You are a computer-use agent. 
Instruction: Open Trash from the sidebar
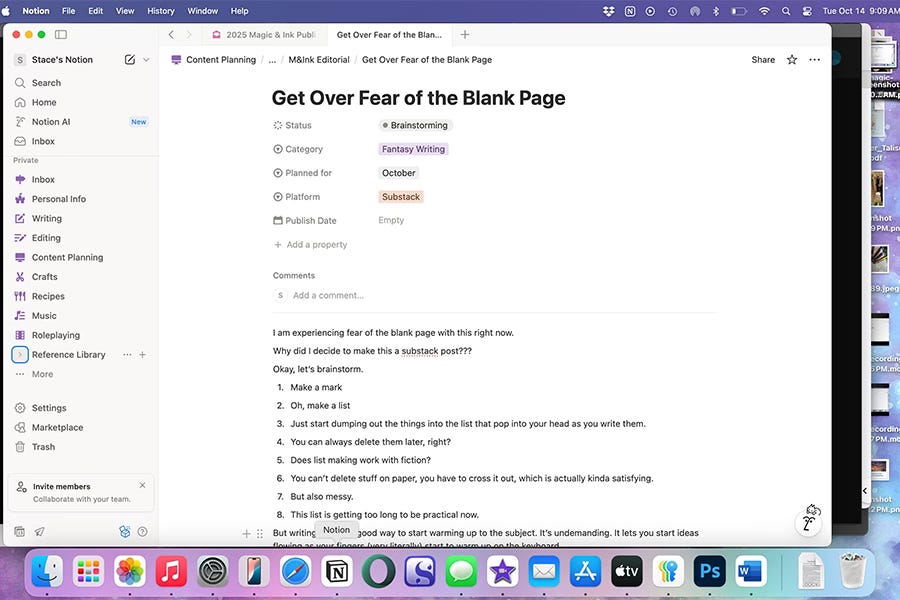41,446
